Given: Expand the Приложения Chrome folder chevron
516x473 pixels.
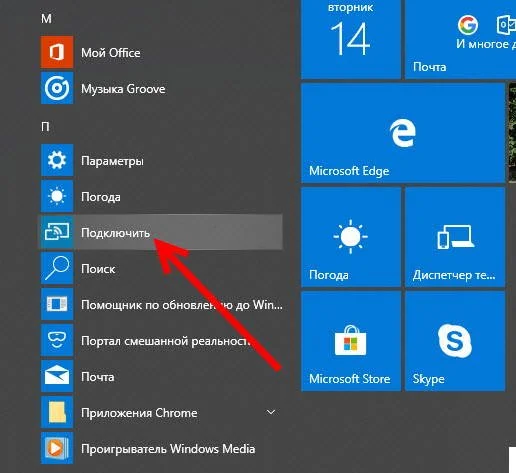Looking at the screenshot, I should click(271, 412).
